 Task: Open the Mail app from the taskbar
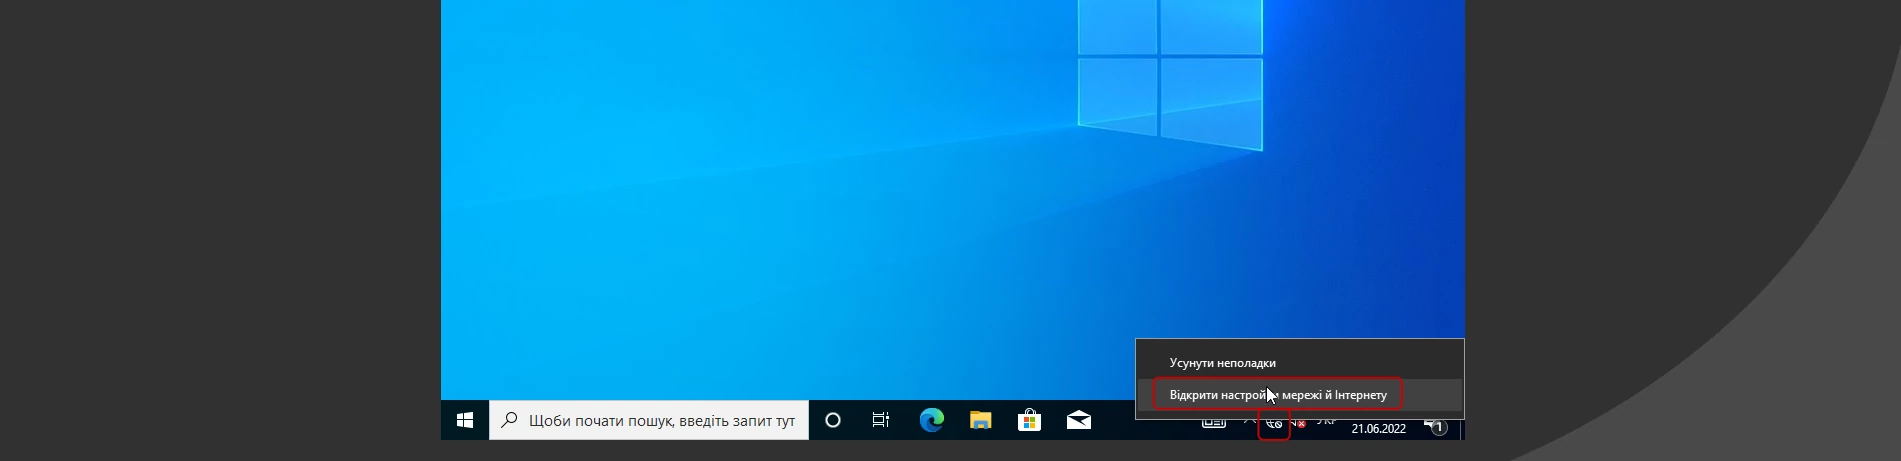pyautogui.click(x=1078, y=421)
